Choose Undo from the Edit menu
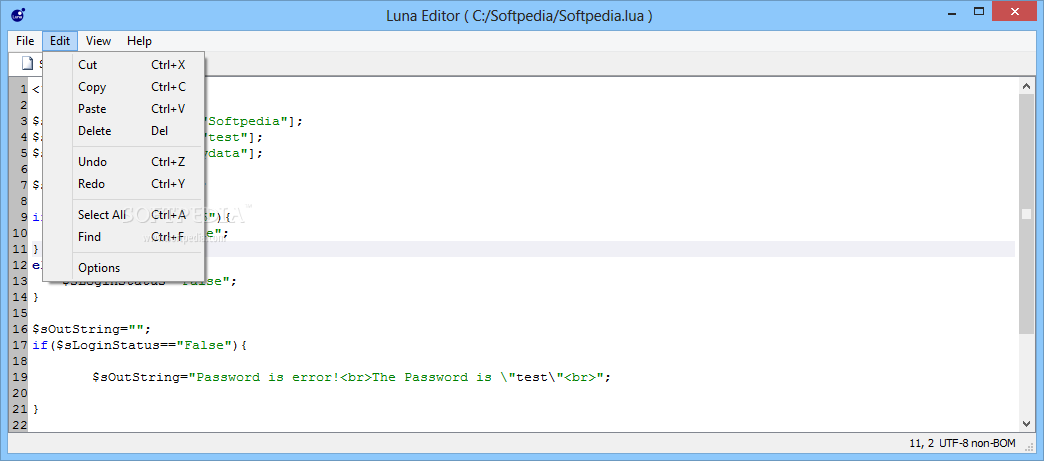 pos(124,162)
